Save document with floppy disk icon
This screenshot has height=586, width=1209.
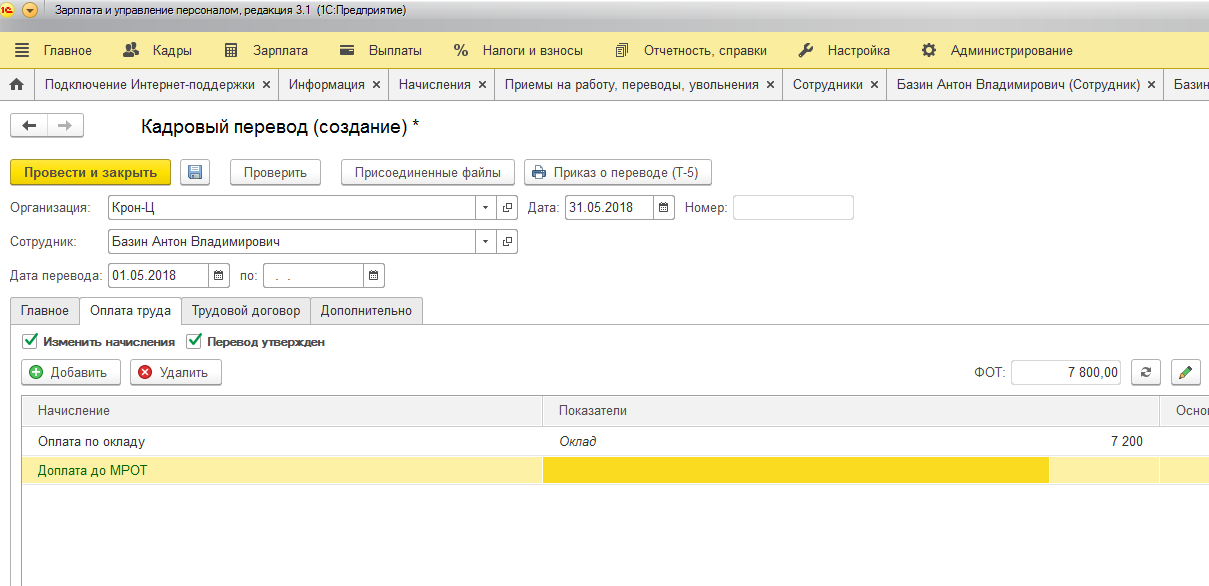pos(195,172)
